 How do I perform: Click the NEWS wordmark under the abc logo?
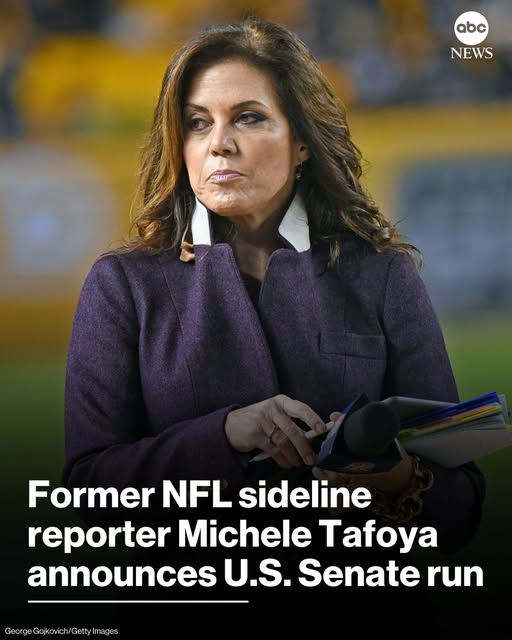(472, 53)
